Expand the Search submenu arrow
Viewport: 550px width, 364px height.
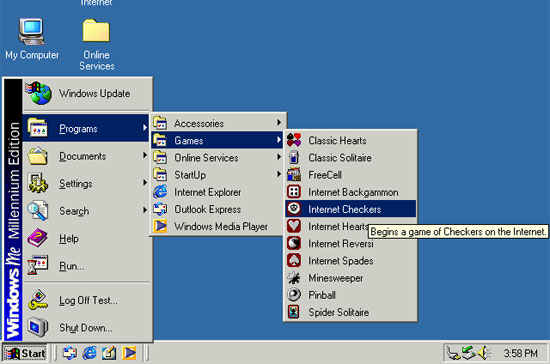tap(145, 210)
